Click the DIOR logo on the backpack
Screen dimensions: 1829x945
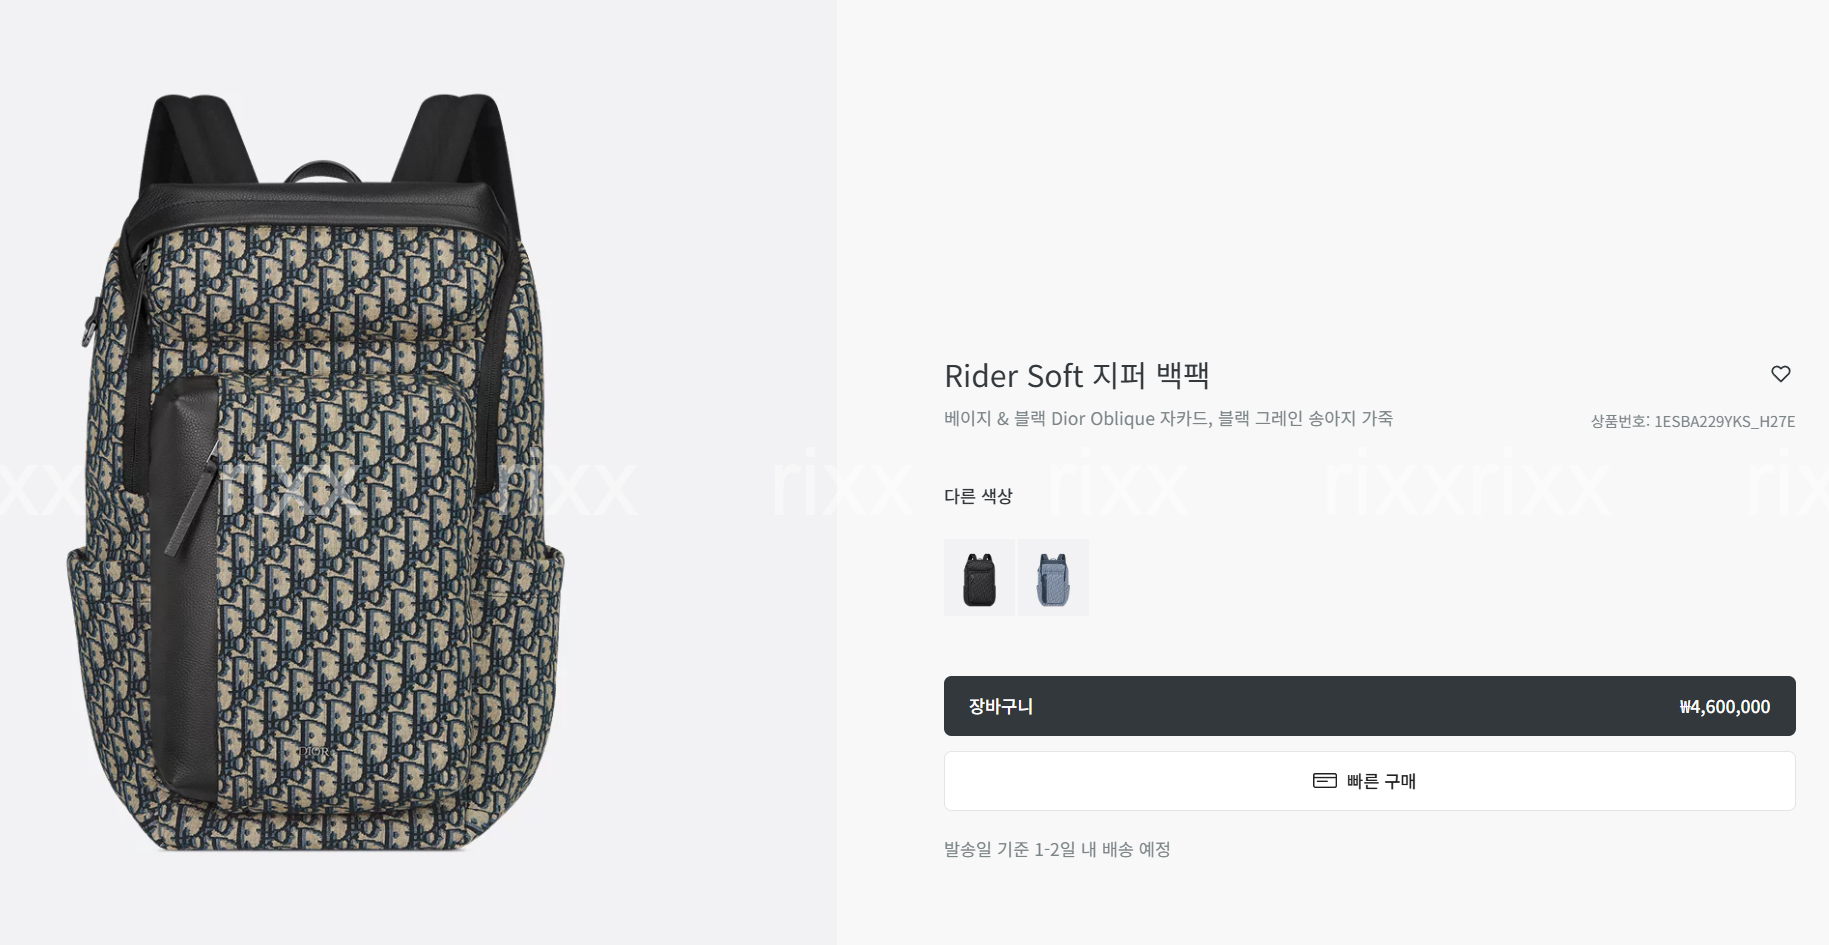(313, 751)
